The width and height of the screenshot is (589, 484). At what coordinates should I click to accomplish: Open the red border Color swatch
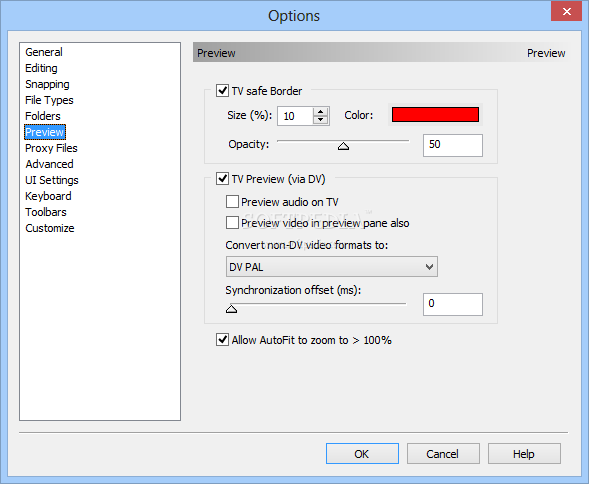click(435, 115)
